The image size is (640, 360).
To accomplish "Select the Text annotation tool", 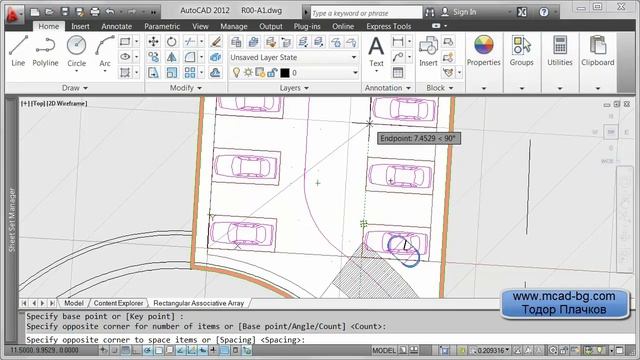I will click(x=376, y=51).
